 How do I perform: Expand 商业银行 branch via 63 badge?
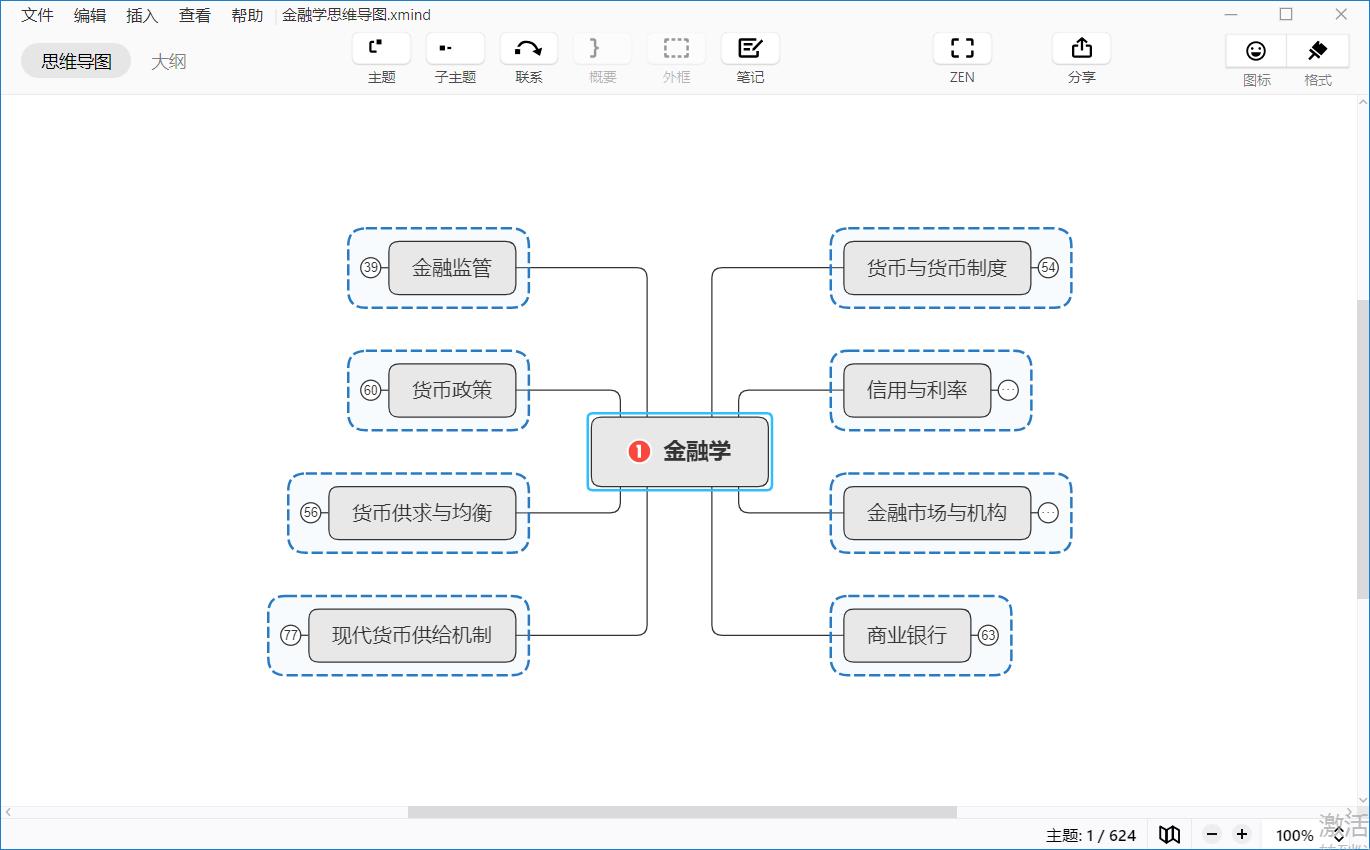988,635
